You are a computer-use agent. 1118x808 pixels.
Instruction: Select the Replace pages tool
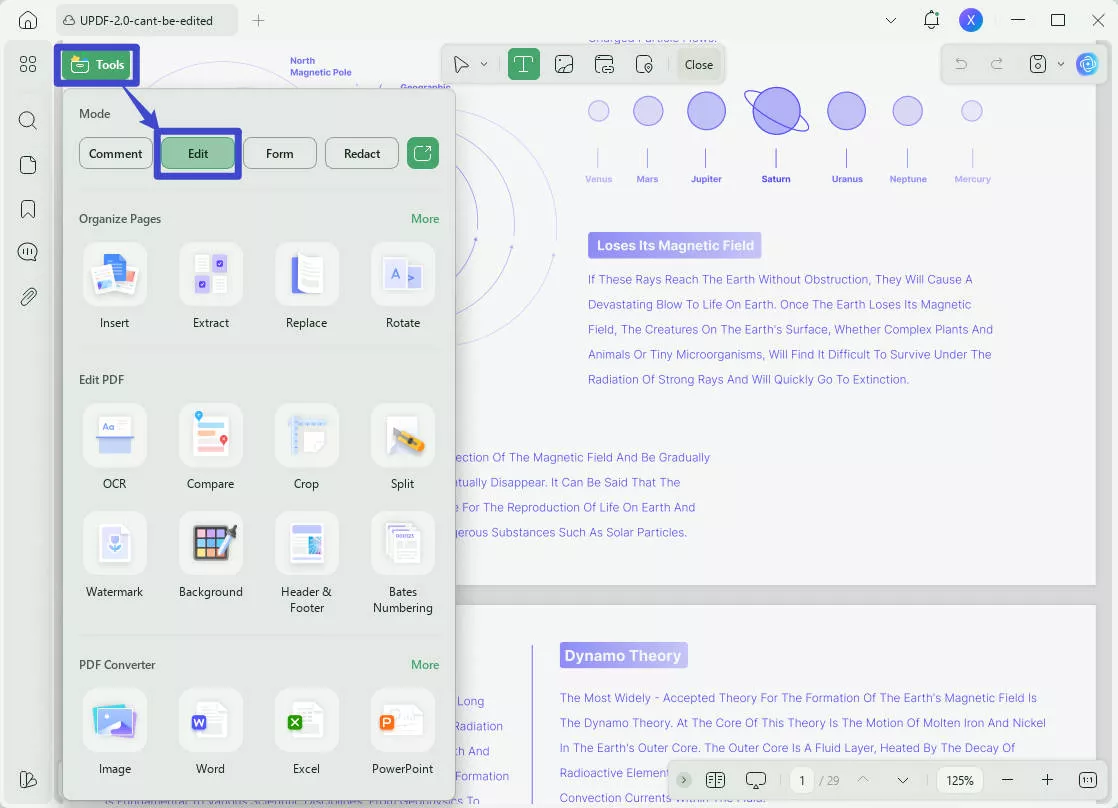[307, 286]
